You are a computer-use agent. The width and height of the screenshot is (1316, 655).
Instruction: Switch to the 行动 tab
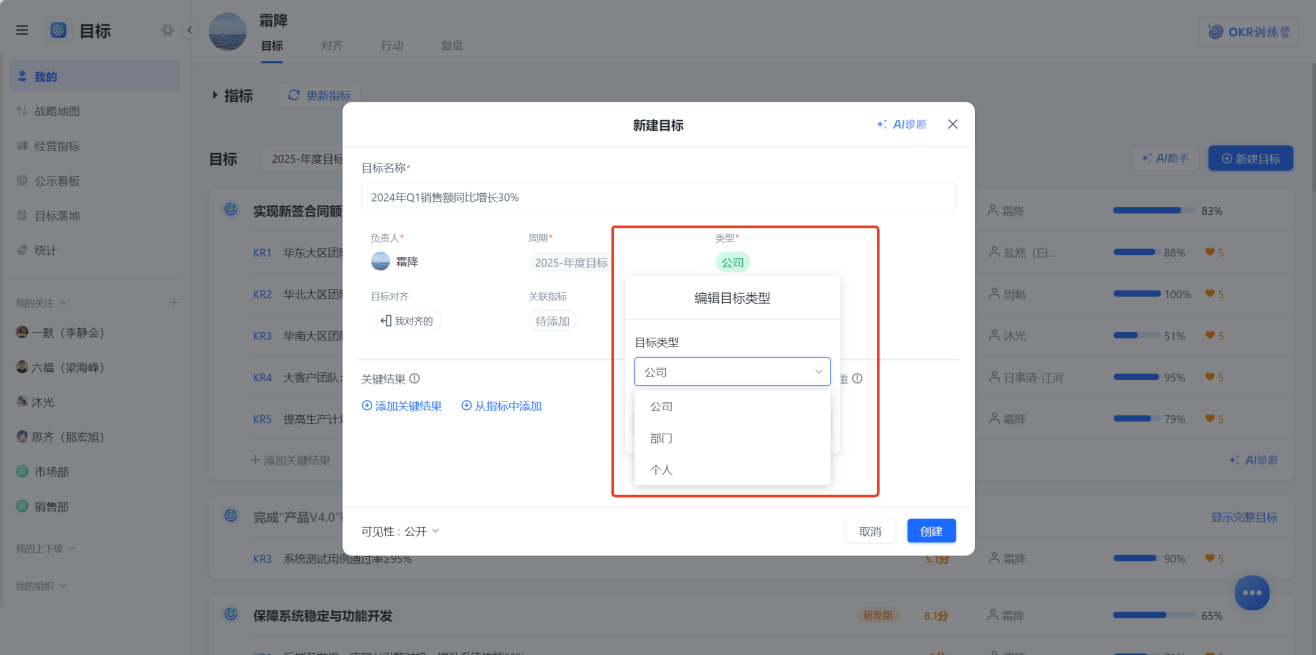(392, 46)
